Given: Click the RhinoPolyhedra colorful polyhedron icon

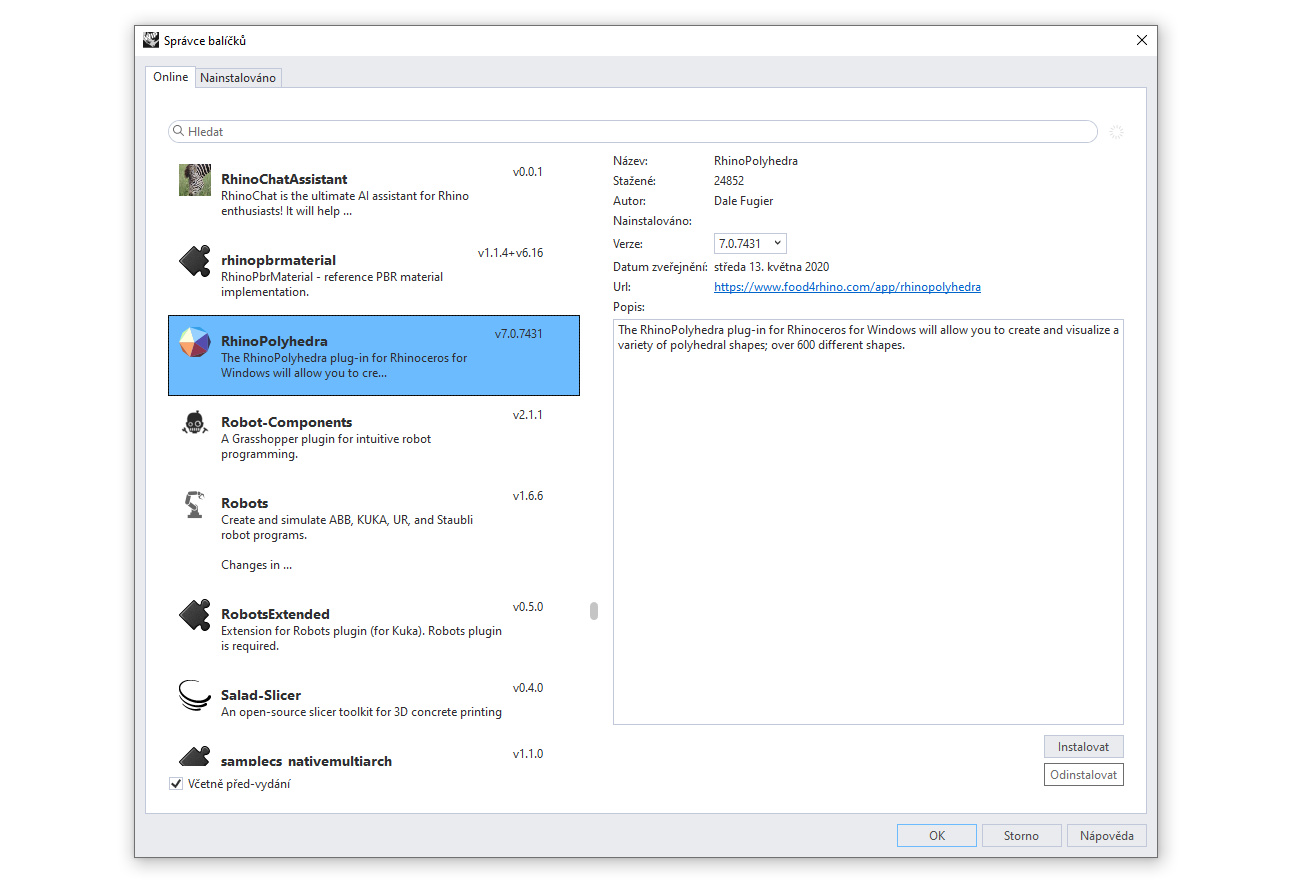Looking at the screenshot, I should click(195, 342).
